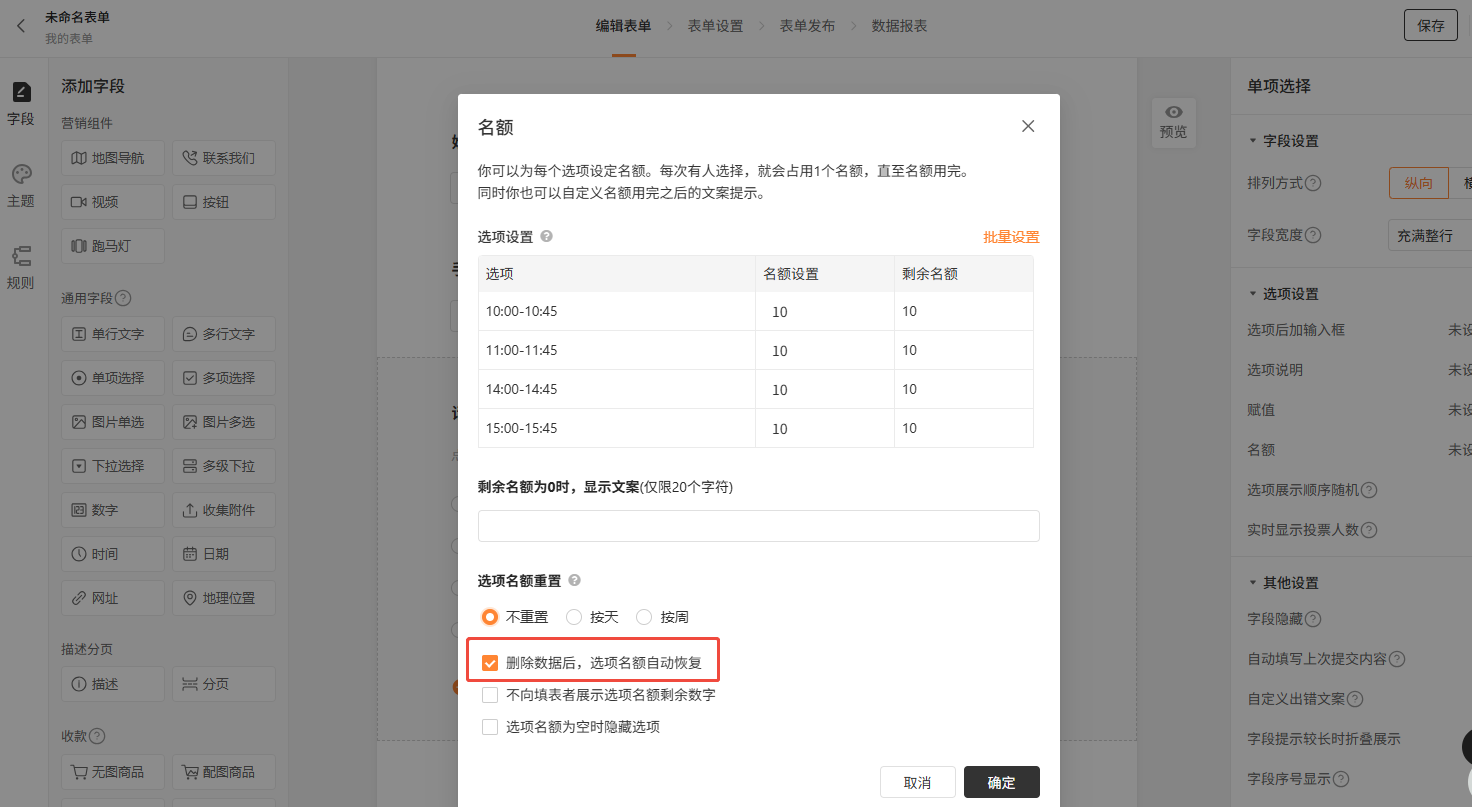Viewport: 1472px width, 807px height.
Task: Close the 名额 dialog with X
Action: 1027,126
